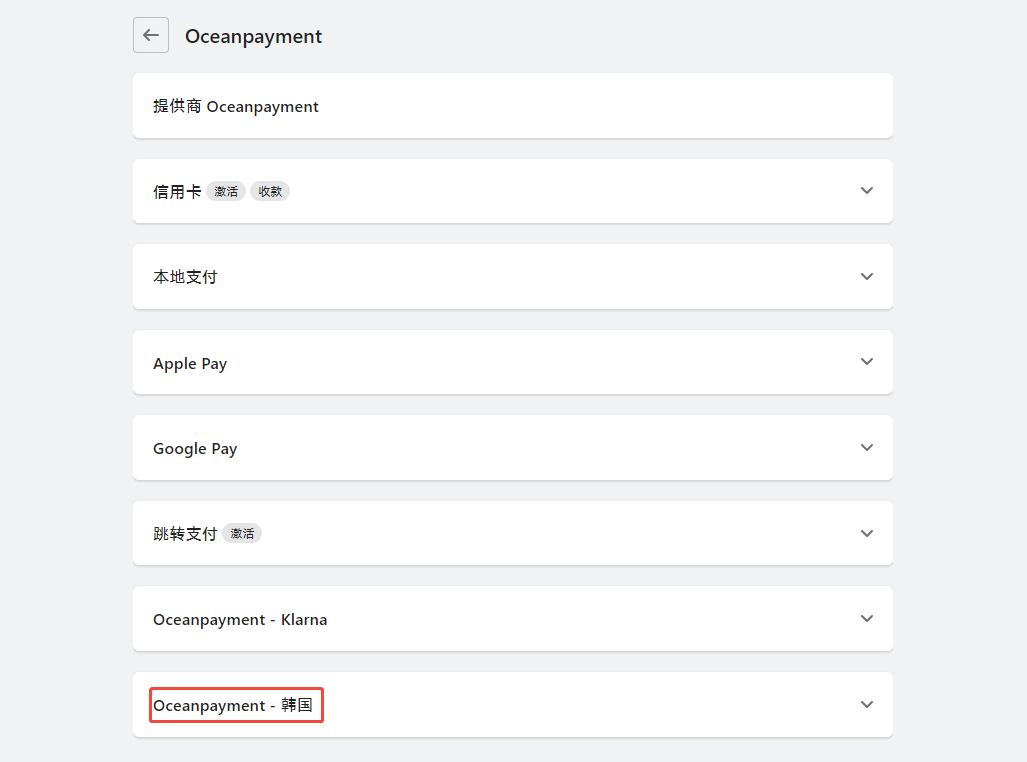Click the 激活 badge next to 信用卡

click(x=226, y=192)
